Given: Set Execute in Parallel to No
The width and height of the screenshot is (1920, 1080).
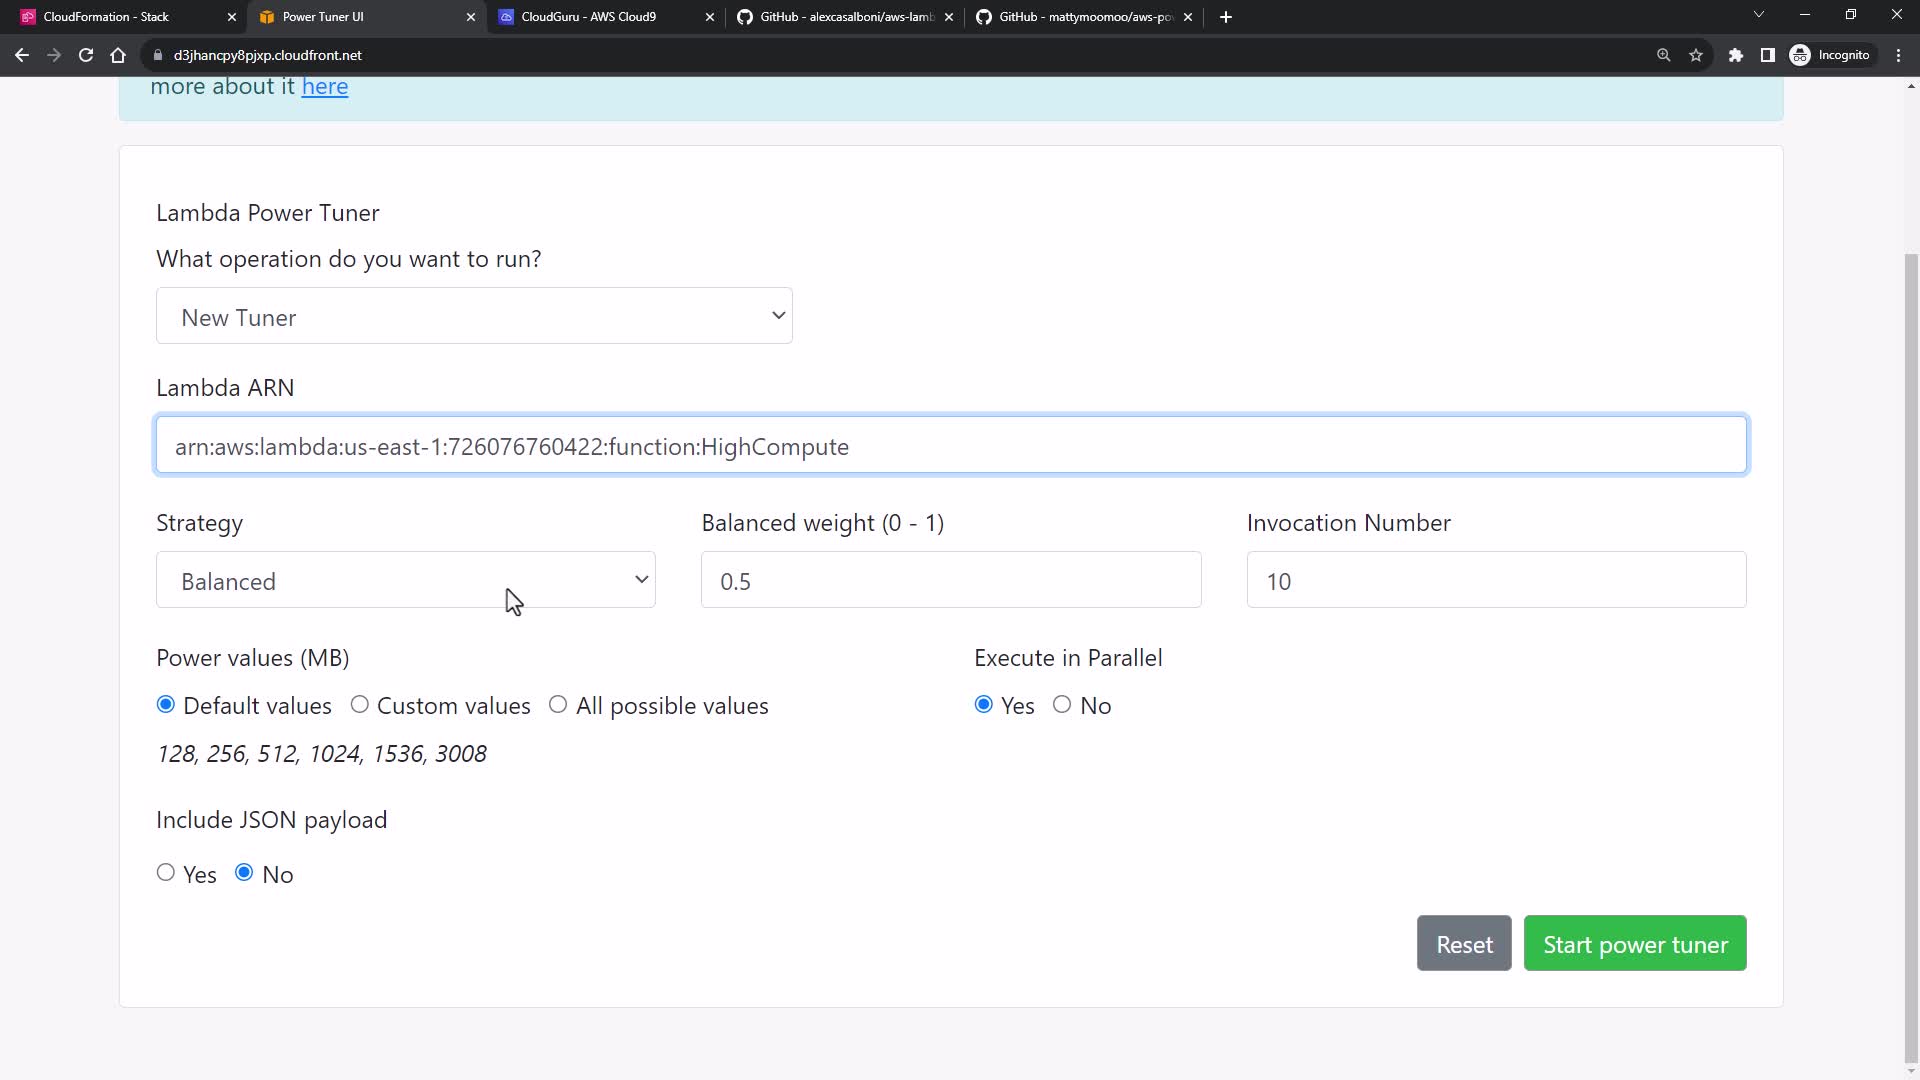Looking at the screenshot, I should pos(1062,705).
